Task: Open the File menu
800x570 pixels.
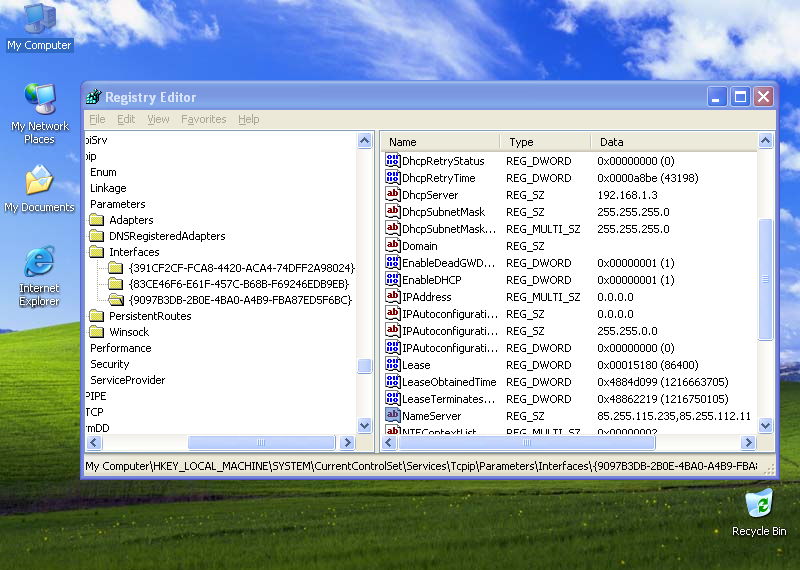Action: [97, 119]
